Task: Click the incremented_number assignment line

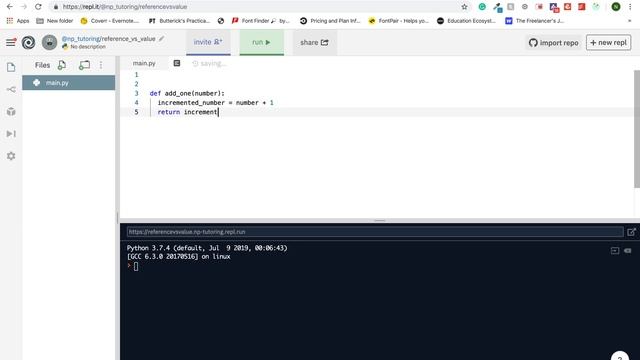Action: 216,103
